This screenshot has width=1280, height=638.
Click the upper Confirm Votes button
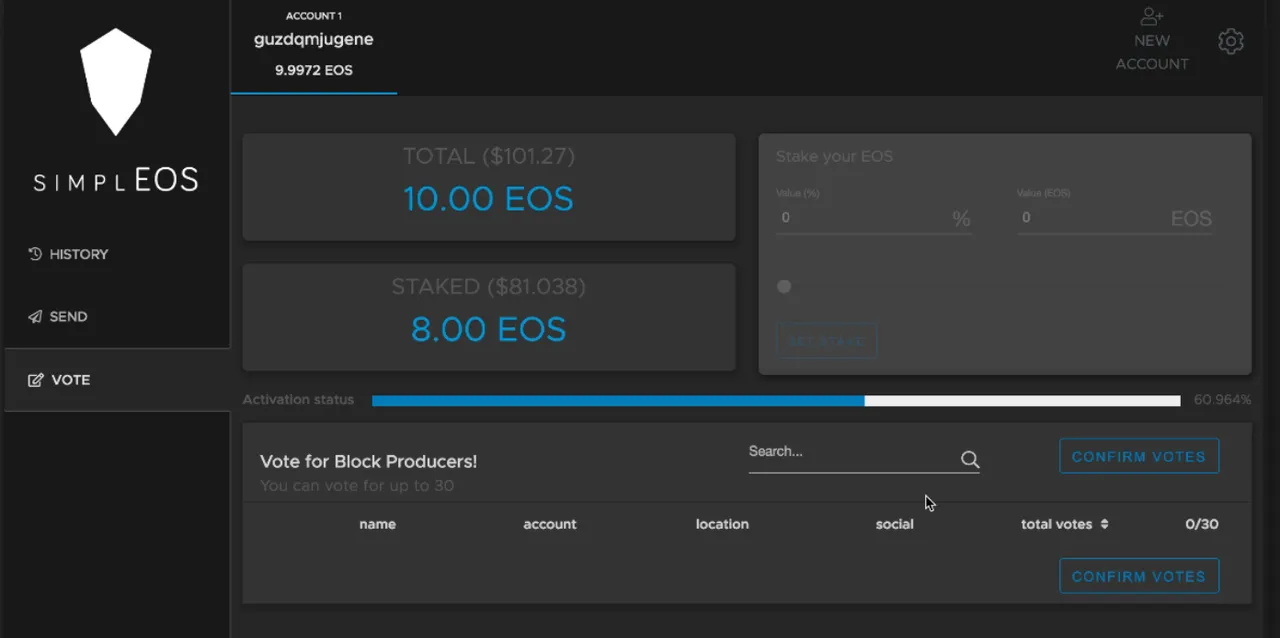[x=1139, y=456]
